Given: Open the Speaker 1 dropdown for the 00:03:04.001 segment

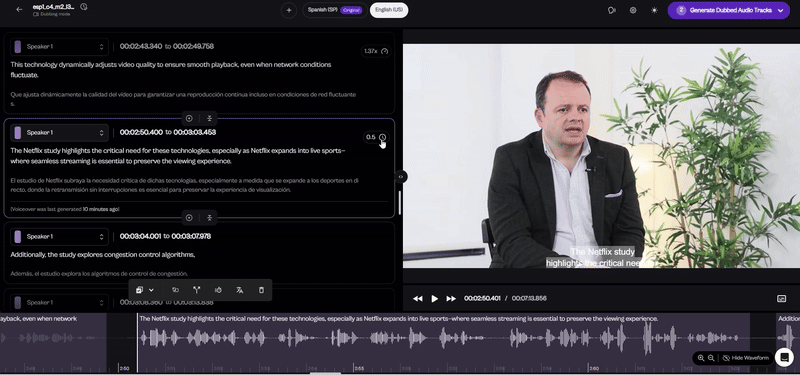Looking at the screenshot, I should [60, 237].
